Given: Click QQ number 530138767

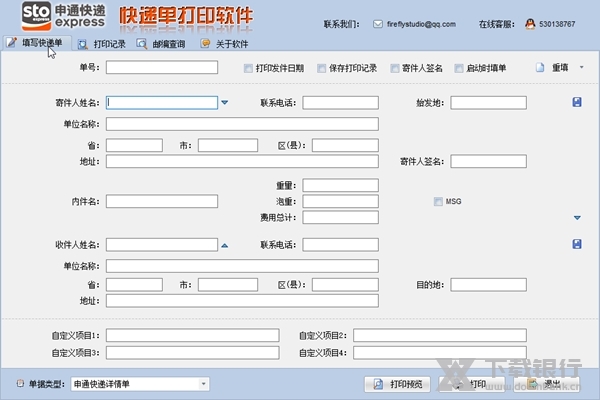Looking at the screenshot, I should click(x=557, y=24).
